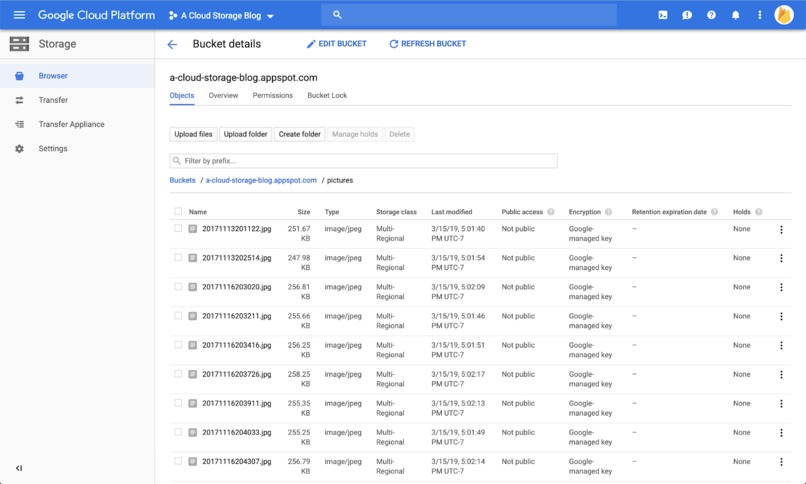
Task: Open the file 20171116203020.jpg
Action: coord(236,287)
